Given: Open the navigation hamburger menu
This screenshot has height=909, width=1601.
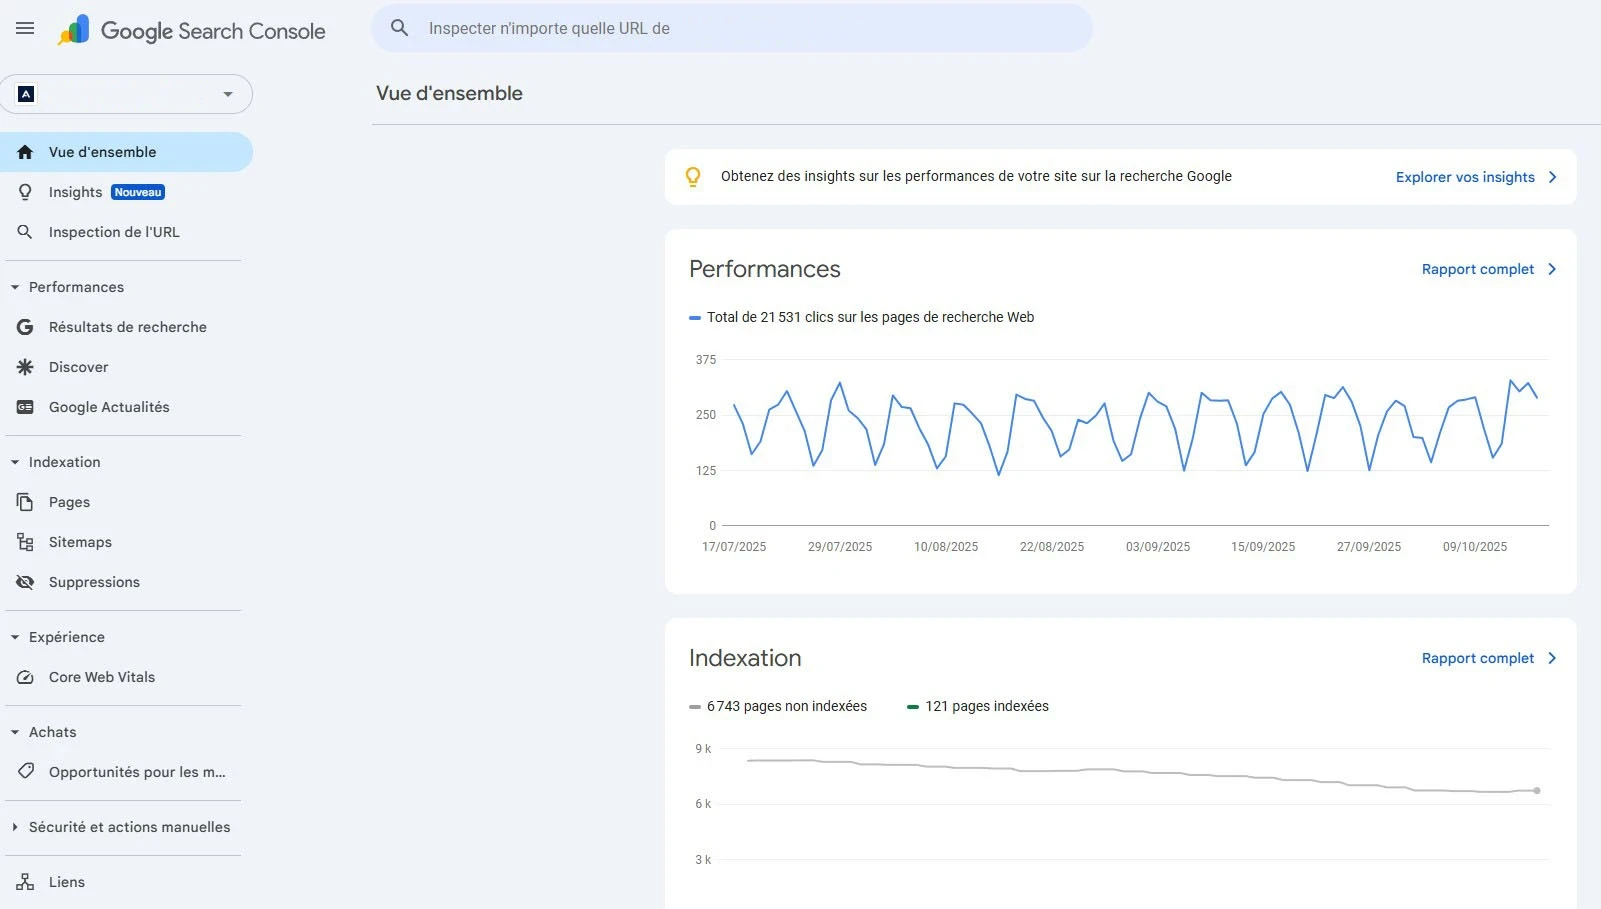Looking at the screenshot, I should tap(24, 28).
